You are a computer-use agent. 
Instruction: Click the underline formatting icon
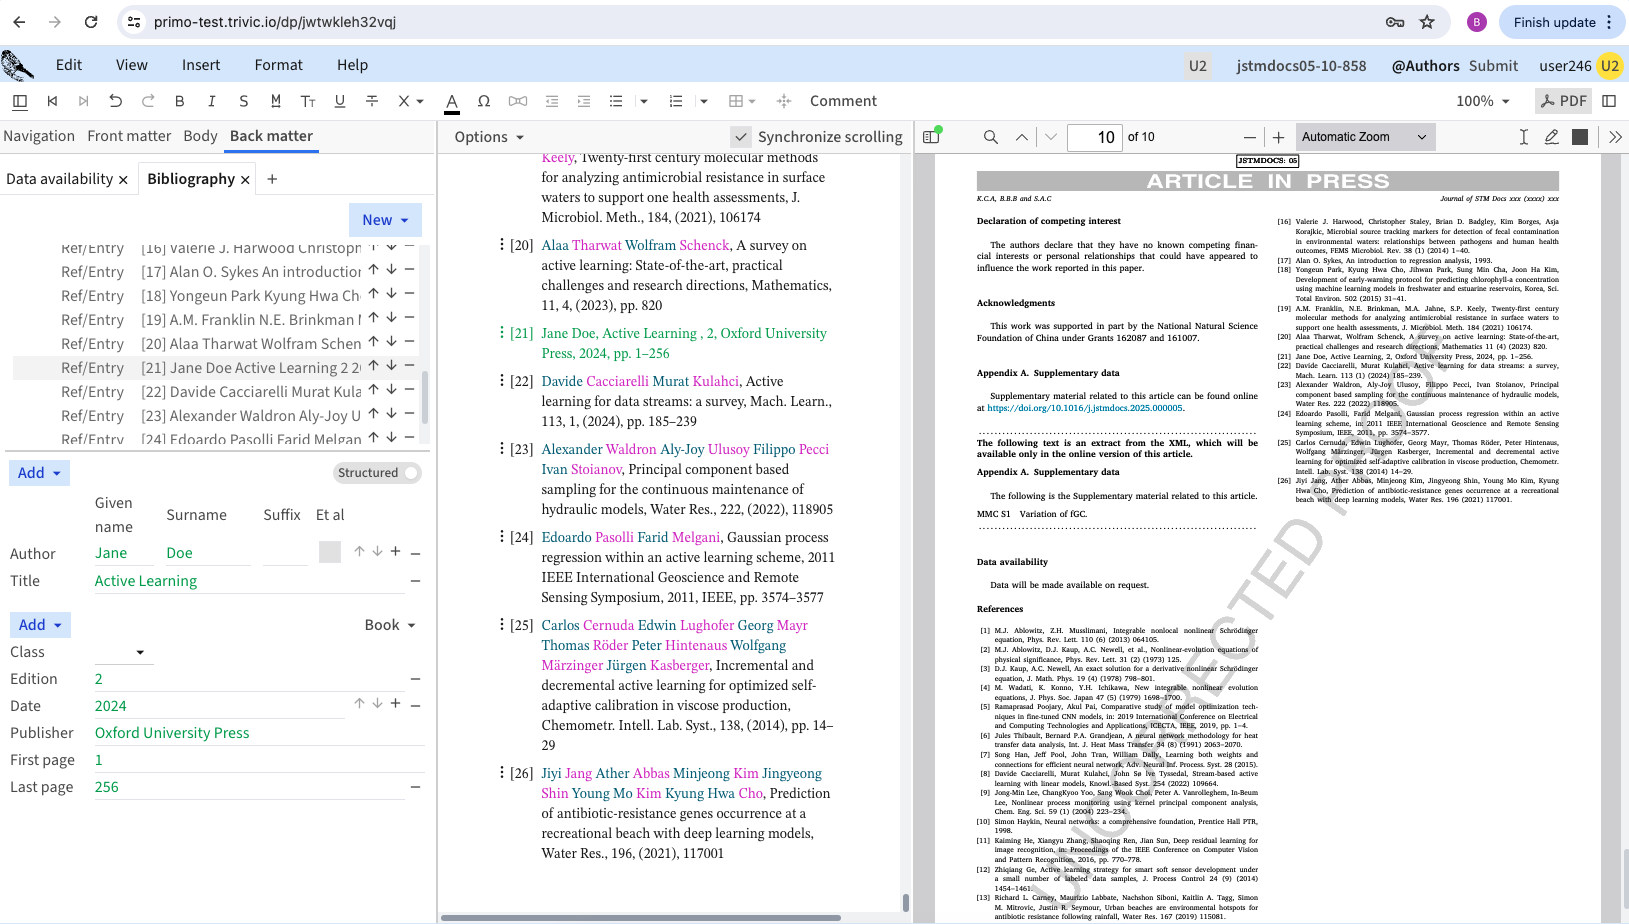[340, 101]
